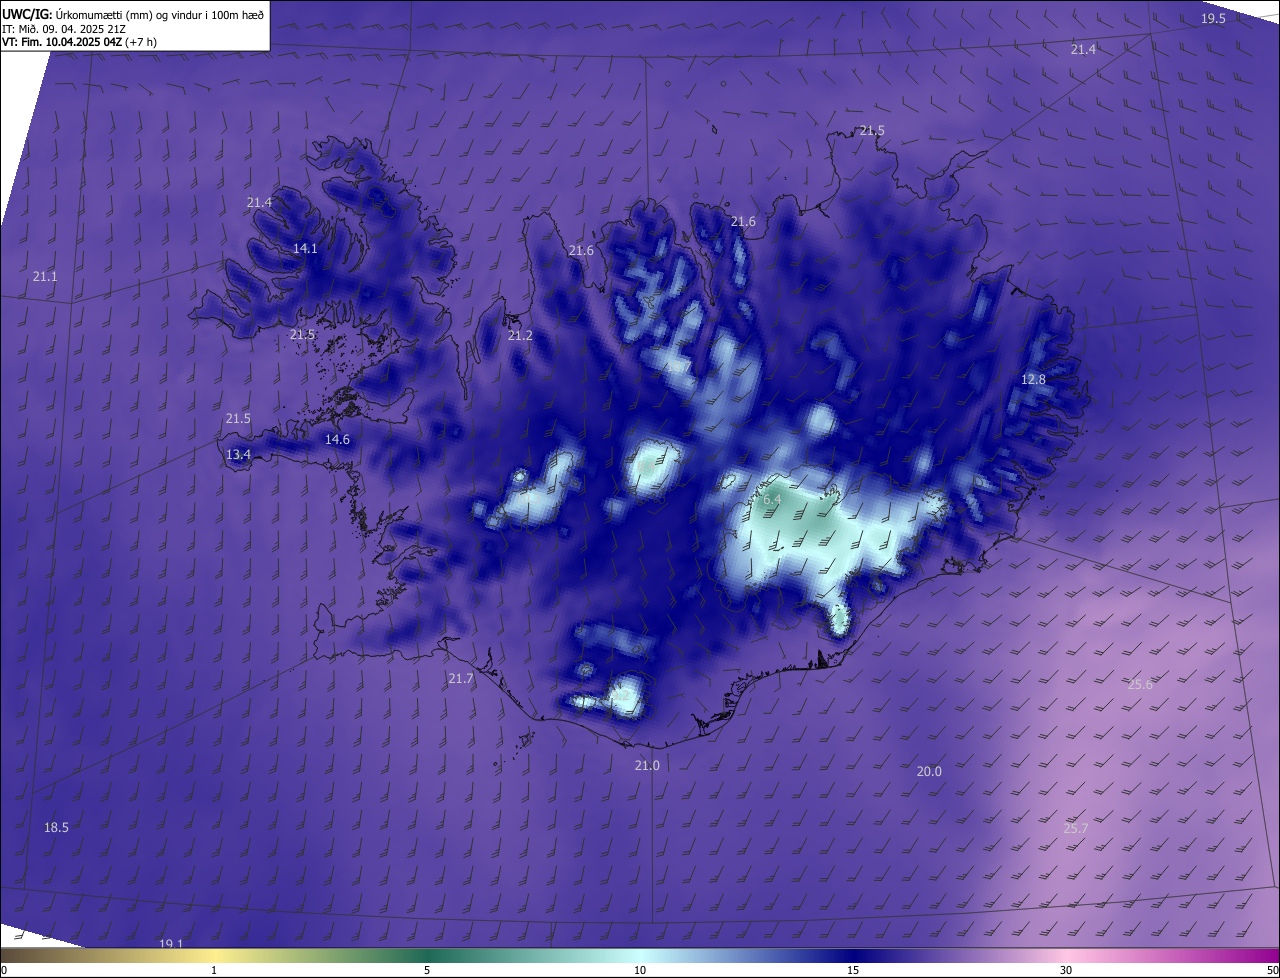The width and height of the screenshot is (1280, 978).
Task: Click the 21.7 value off the southwest coast
Action: tap(460, 679)
